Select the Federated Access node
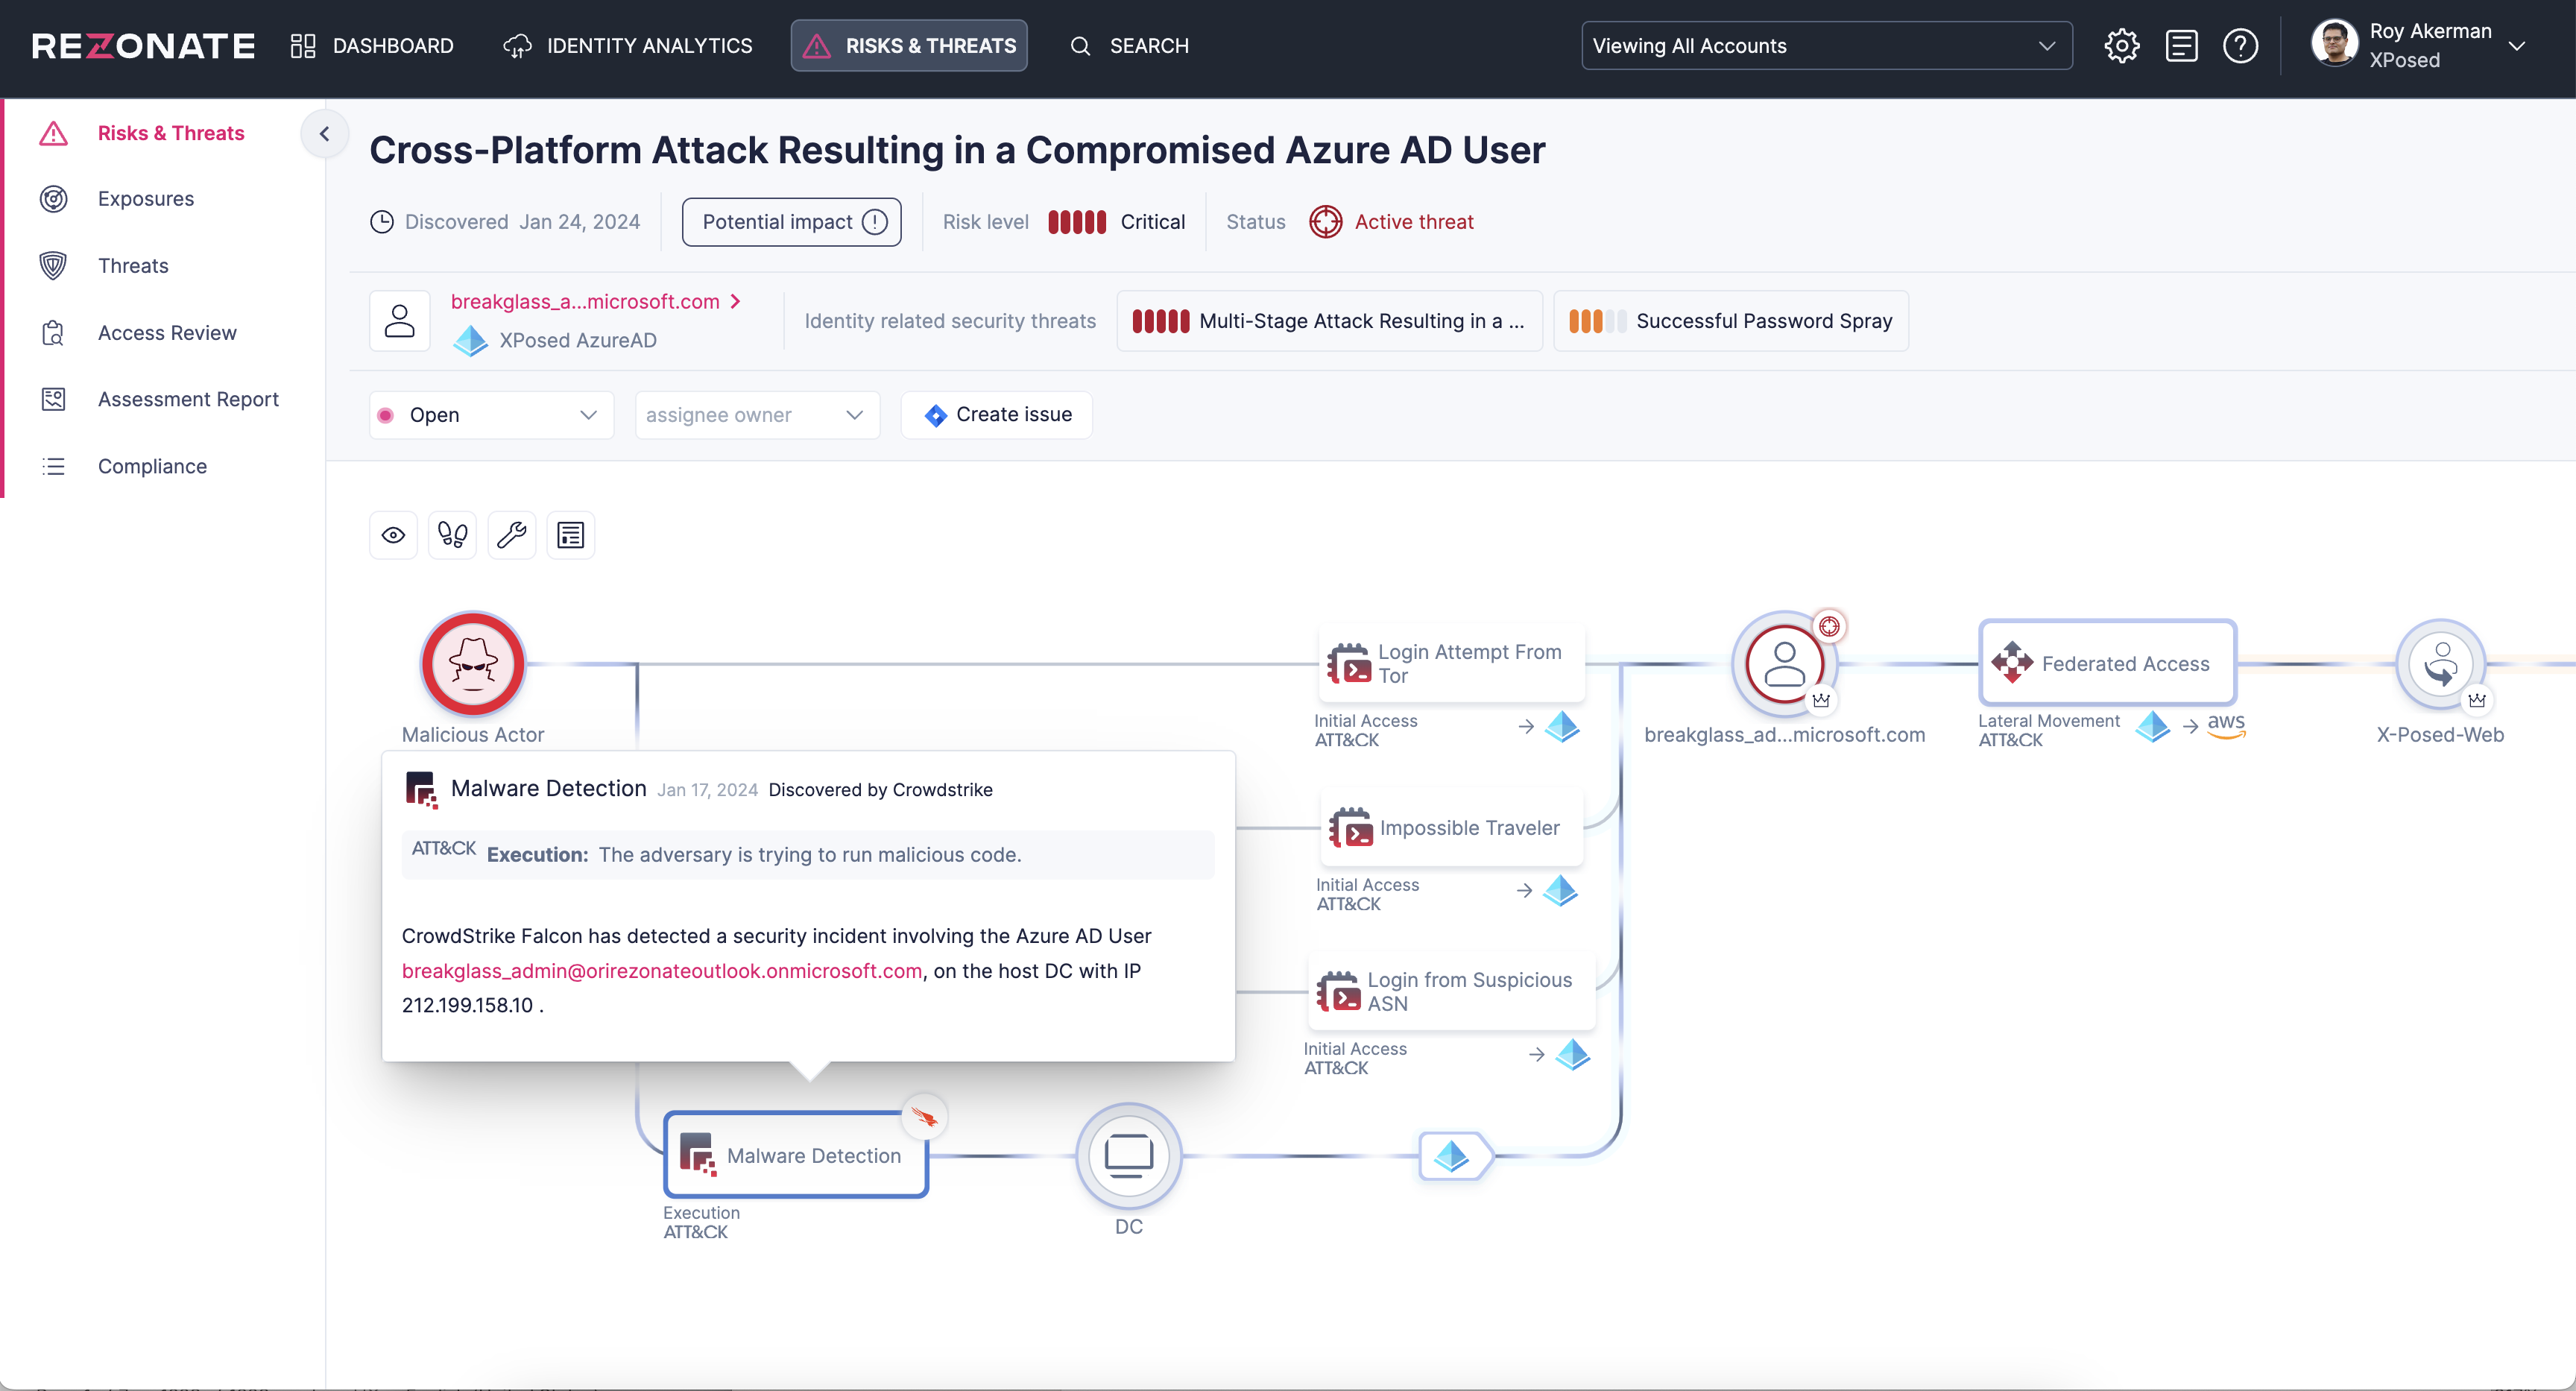Image resolution: width=2576 pixels, height=1391 pixels. 2107,663
